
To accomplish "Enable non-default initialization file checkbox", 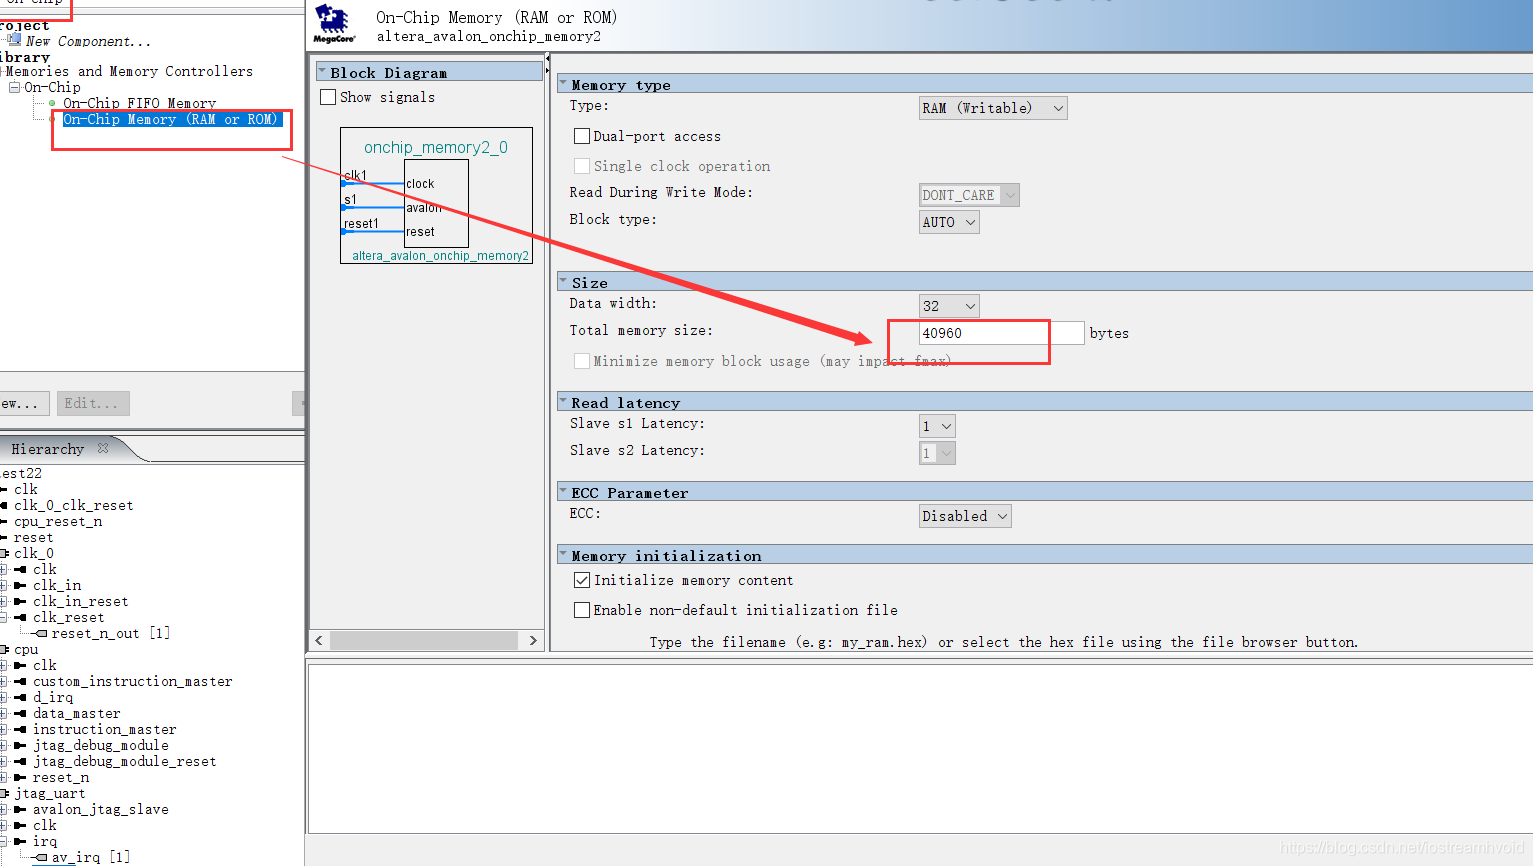I will coord(582,610).
